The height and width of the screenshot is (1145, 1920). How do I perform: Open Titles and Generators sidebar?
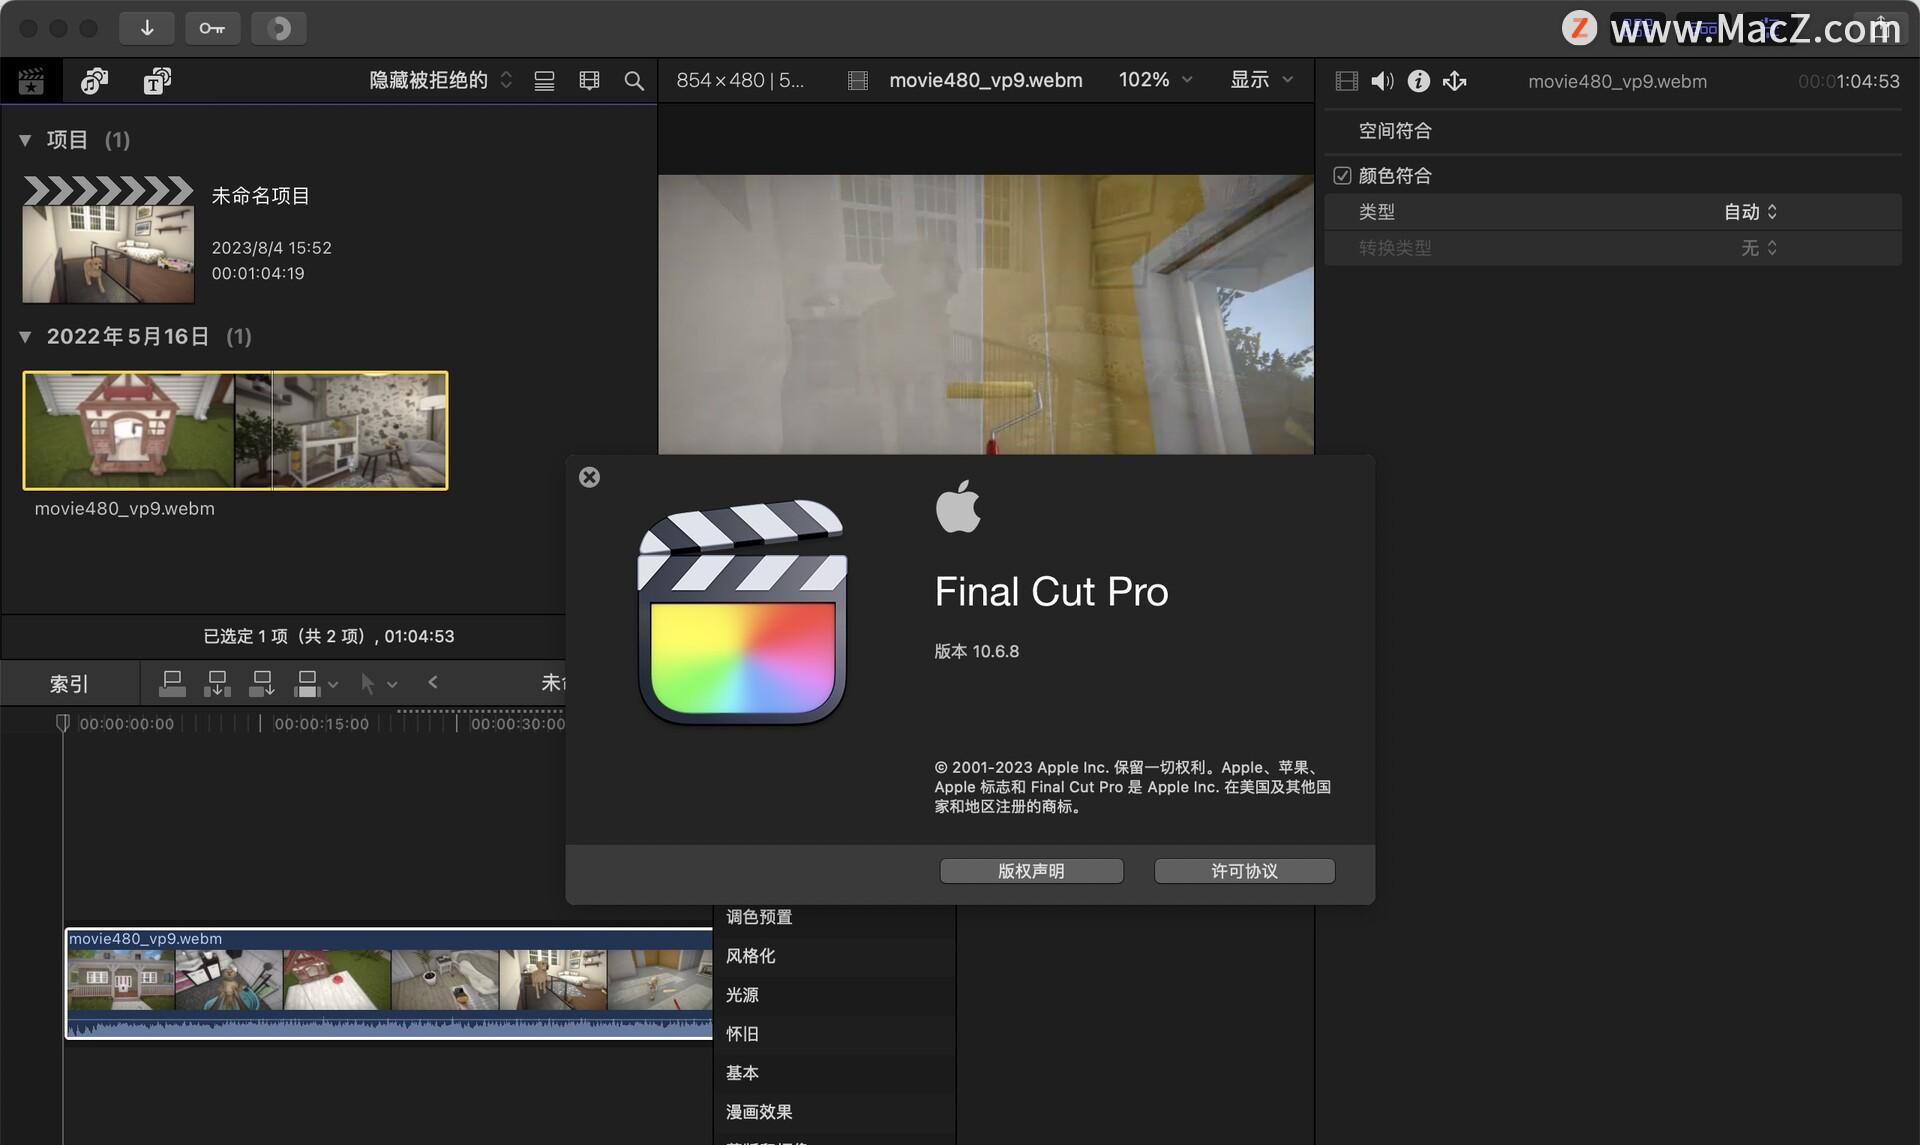coord(157,81)
